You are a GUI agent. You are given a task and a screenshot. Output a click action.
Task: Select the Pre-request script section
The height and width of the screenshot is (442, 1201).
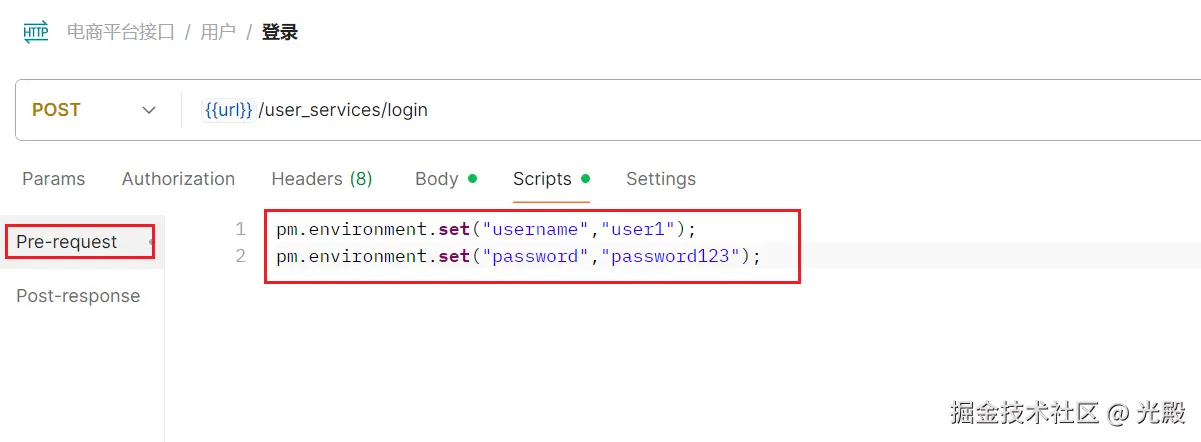pos(67,242)
